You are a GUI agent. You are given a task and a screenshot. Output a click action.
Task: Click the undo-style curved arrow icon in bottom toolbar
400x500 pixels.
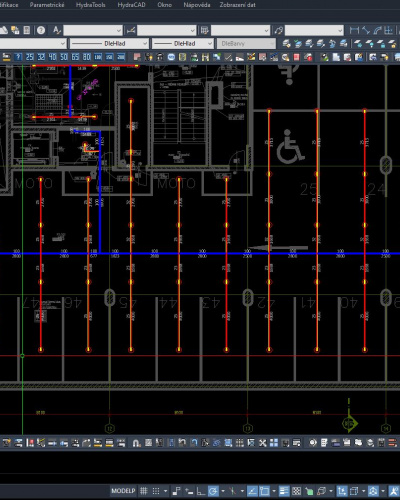click(x=182, y=443)
